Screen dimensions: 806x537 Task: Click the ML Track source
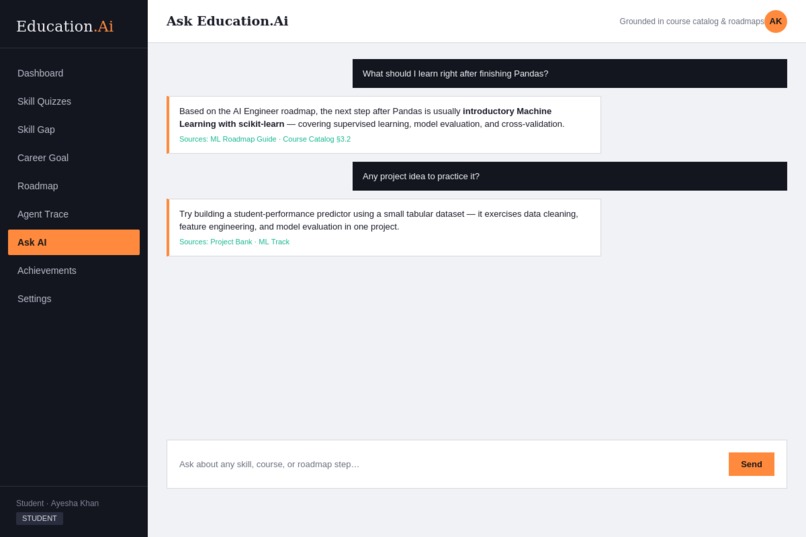coord(274,242)
